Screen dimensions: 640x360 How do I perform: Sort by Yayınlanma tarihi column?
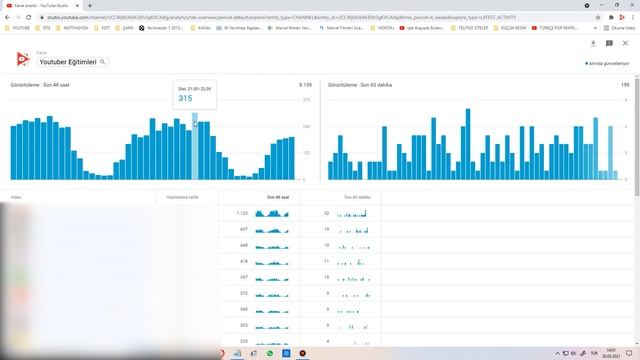[182, 197]
